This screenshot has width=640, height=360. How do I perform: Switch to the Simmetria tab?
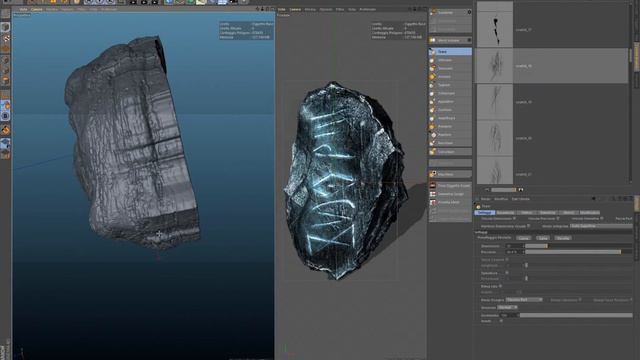pos(547,213)
